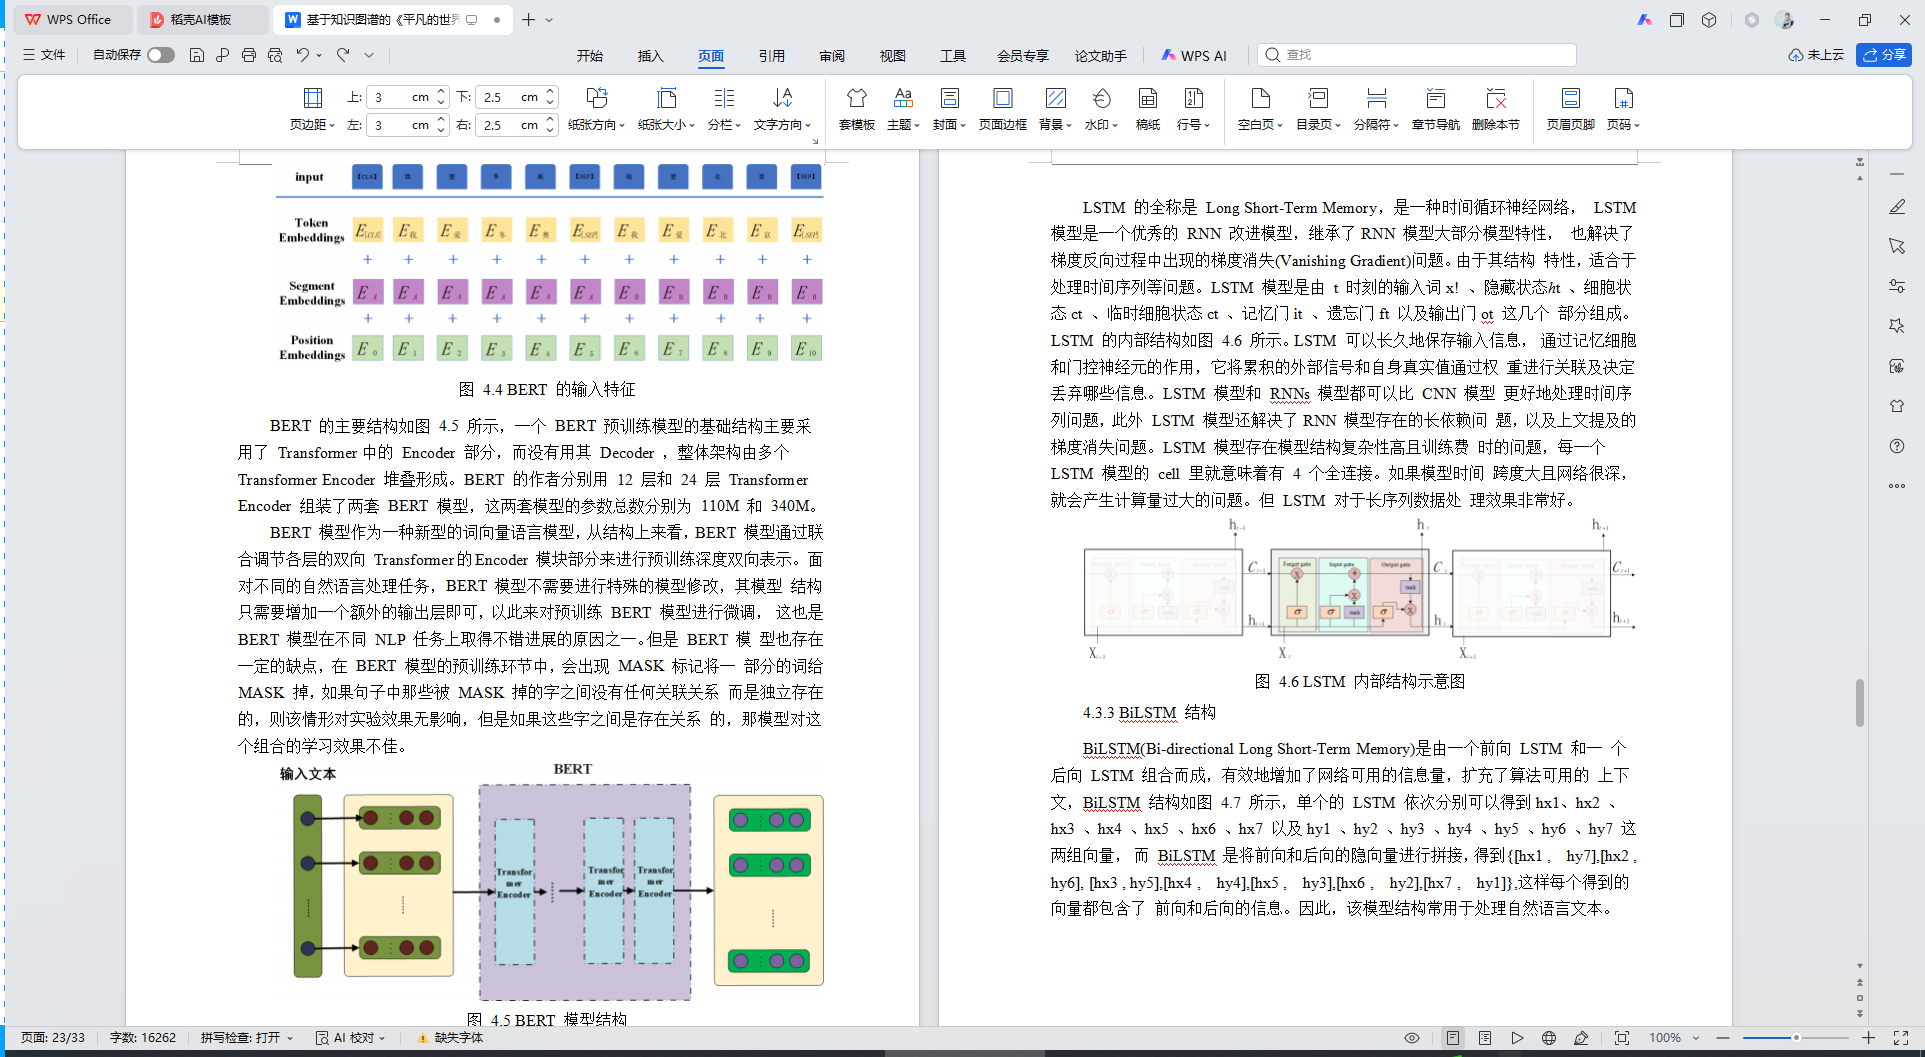Decrease the right margin 右 stepper

(550, 130)
